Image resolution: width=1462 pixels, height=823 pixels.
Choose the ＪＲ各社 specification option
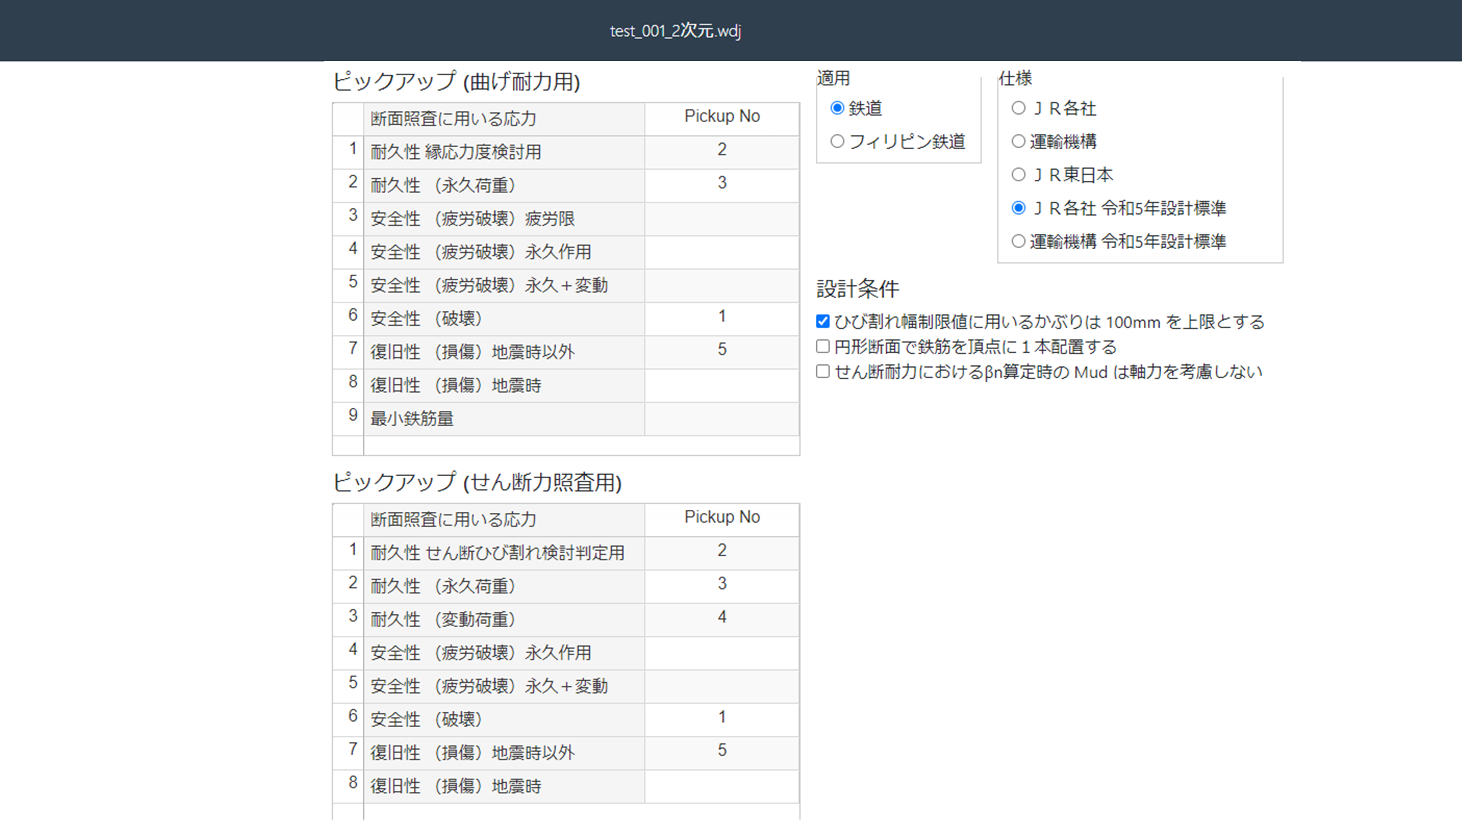coord(1018,108)
